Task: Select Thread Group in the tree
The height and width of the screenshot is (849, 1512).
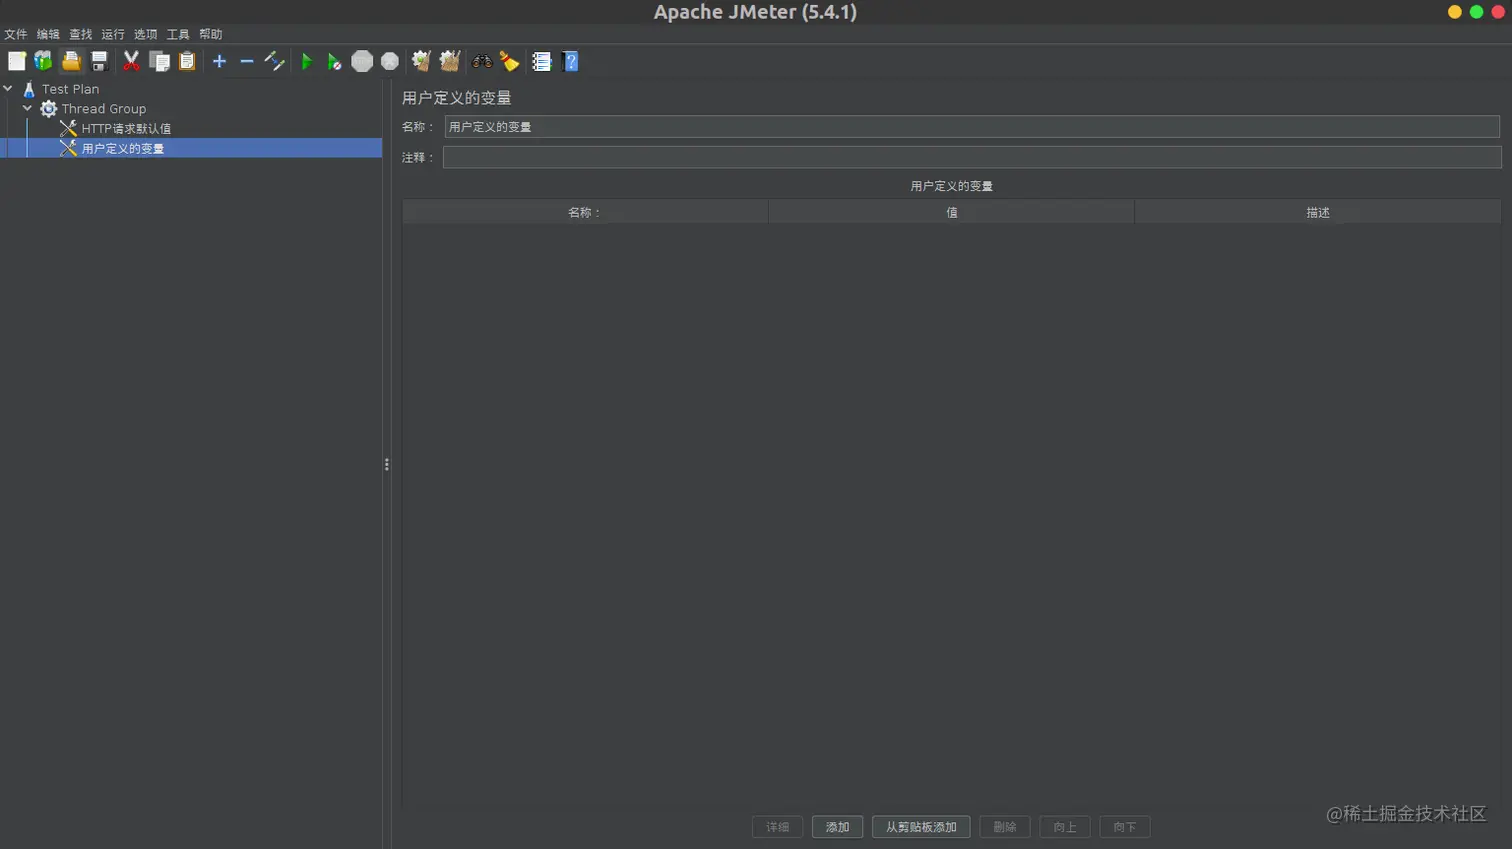Action: click(104, 109)
